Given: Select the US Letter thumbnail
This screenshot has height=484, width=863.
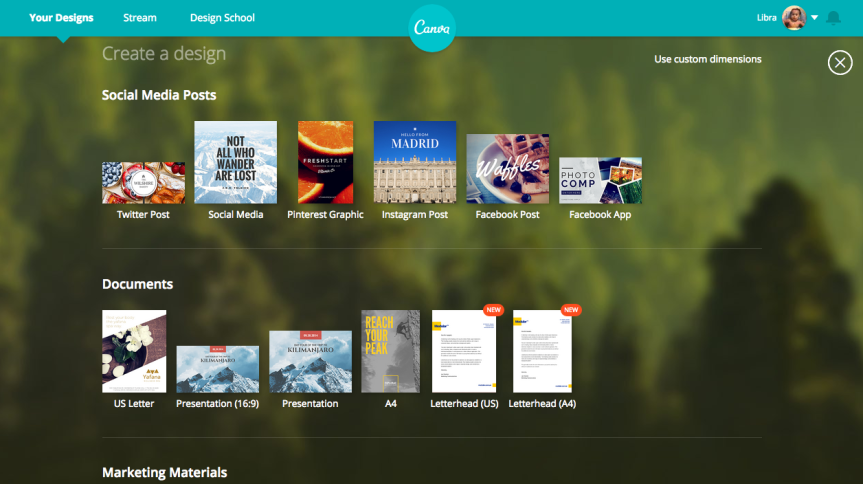Looking at the screenshot, I should tap(134, 351).
